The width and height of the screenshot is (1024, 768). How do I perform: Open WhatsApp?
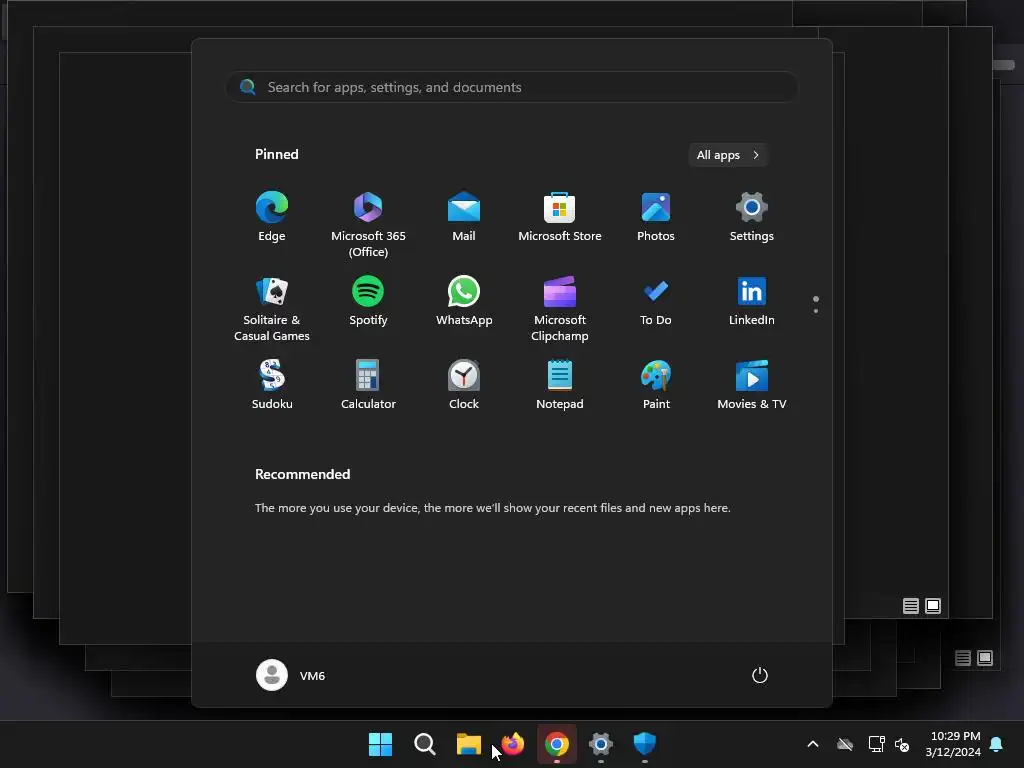tap(464, 302)
